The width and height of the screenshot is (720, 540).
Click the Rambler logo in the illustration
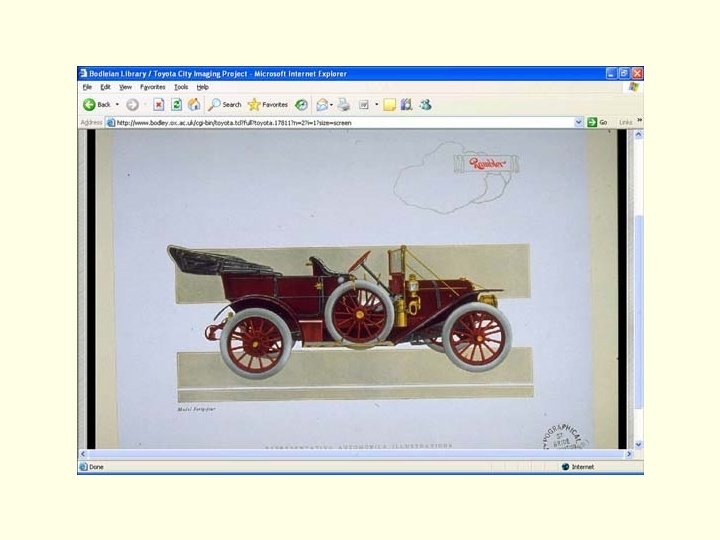(x=487, y=163)
